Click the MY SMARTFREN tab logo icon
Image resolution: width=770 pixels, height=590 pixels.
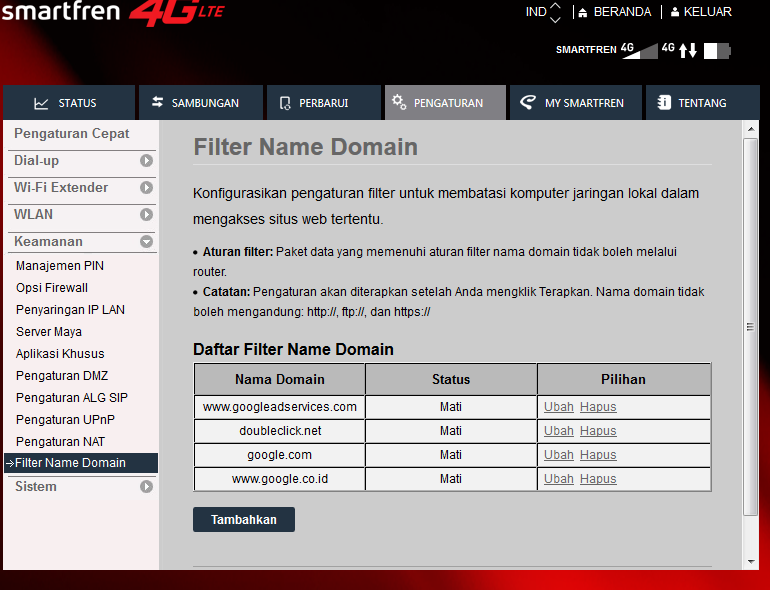click(x=528, y=102)
